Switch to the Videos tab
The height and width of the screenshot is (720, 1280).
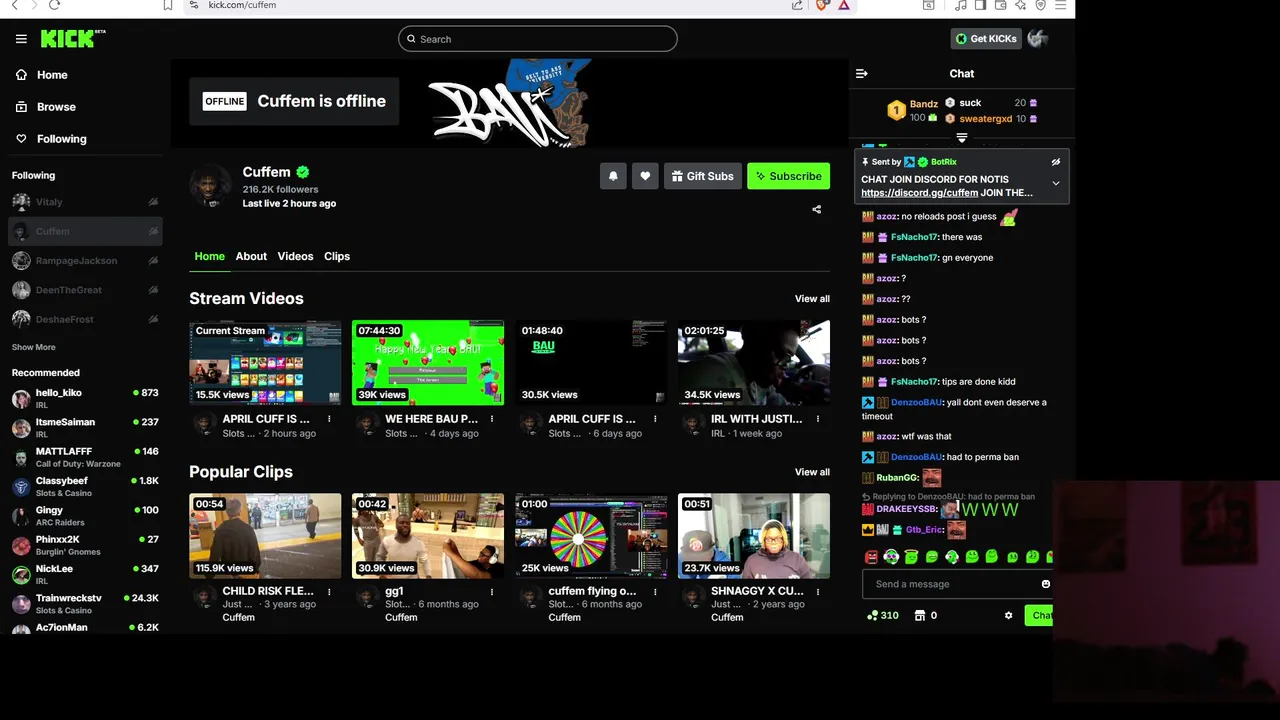coord(295,256)
